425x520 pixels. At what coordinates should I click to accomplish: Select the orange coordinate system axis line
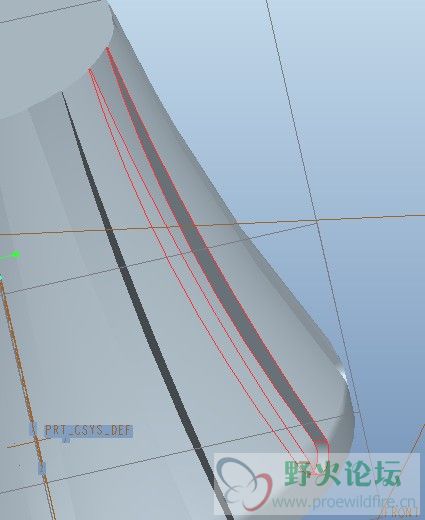tap(27, 400)
